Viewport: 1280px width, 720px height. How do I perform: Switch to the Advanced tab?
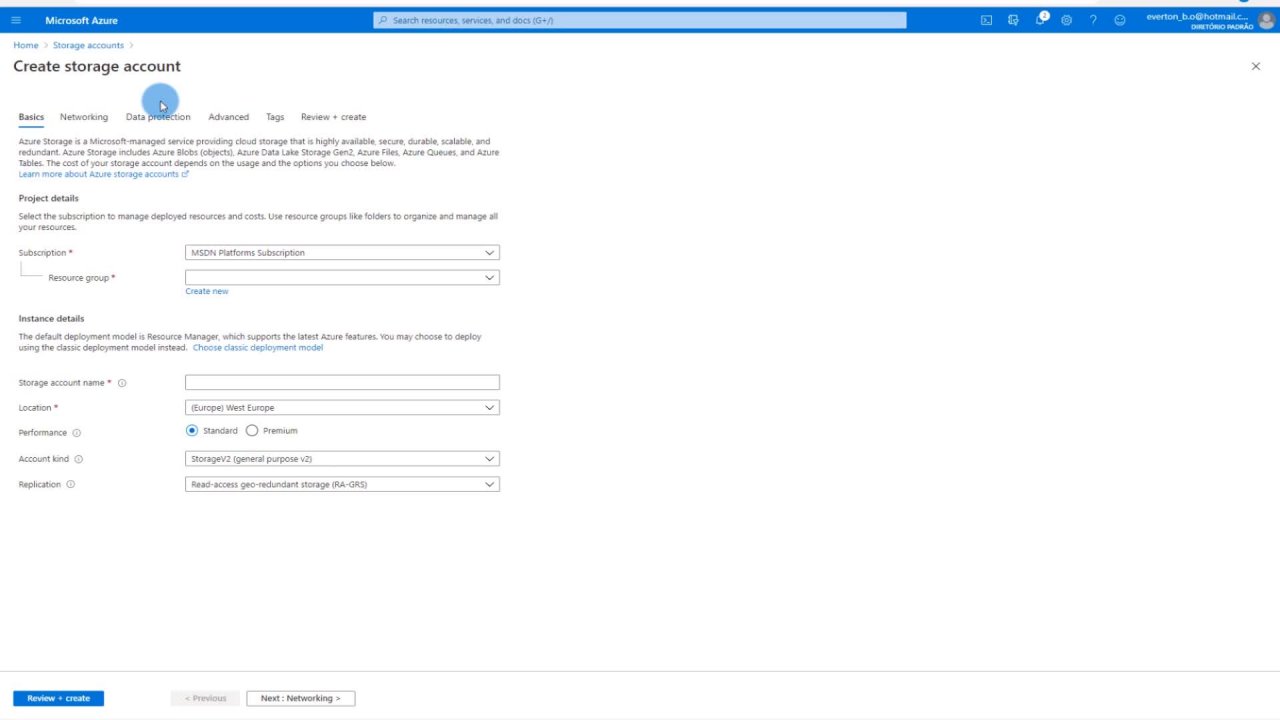(x=228, y=117)
